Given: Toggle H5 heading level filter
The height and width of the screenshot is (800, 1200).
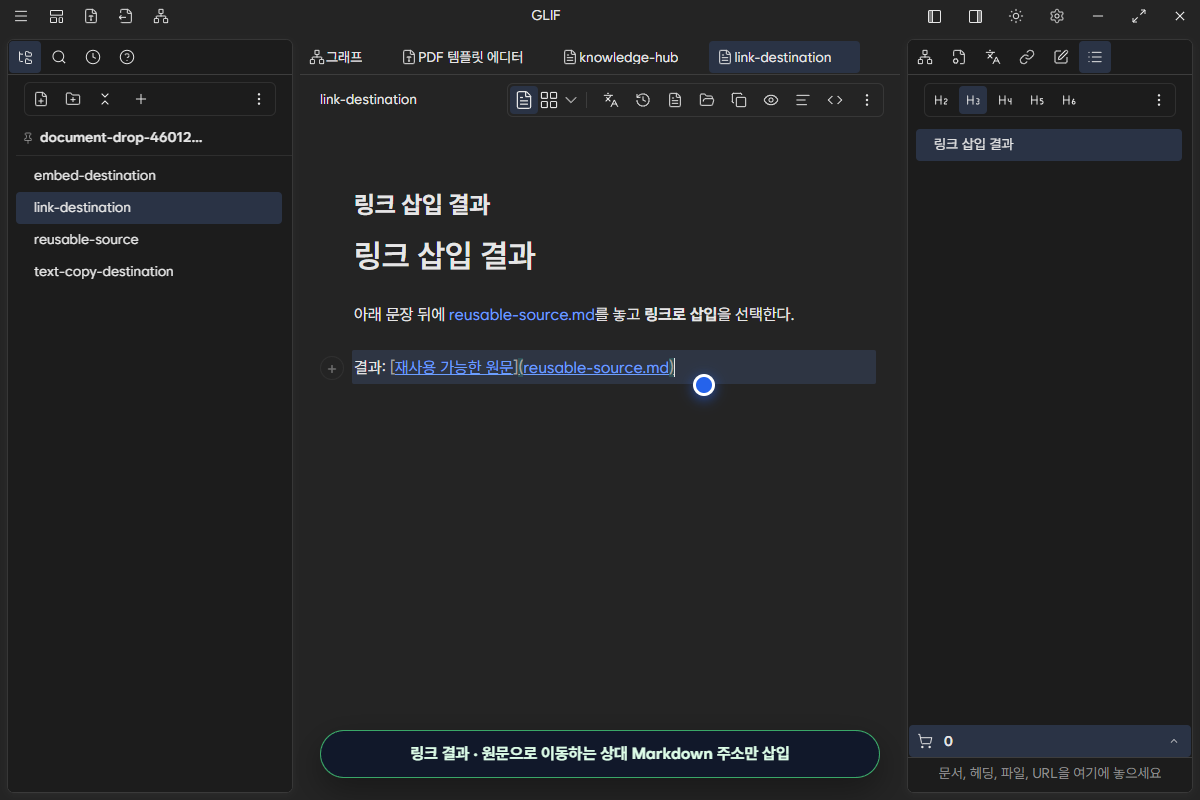Looking at the screenshot, I should tap(1037, 100).
